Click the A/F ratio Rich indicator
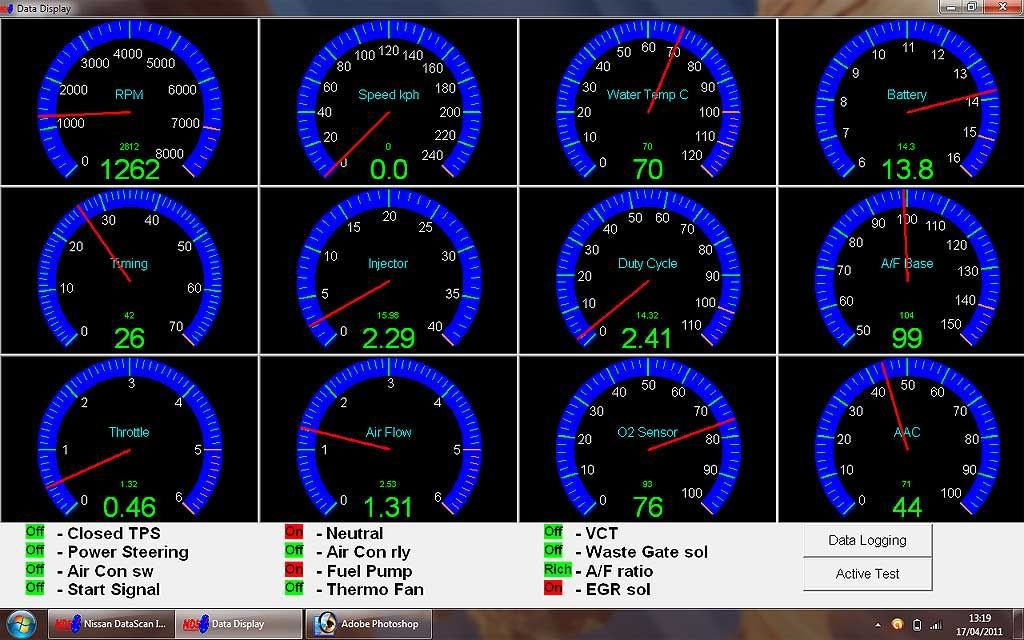The height and width of the screenshot is (640, 1024). pyautogui.click(x=557, y=570)
